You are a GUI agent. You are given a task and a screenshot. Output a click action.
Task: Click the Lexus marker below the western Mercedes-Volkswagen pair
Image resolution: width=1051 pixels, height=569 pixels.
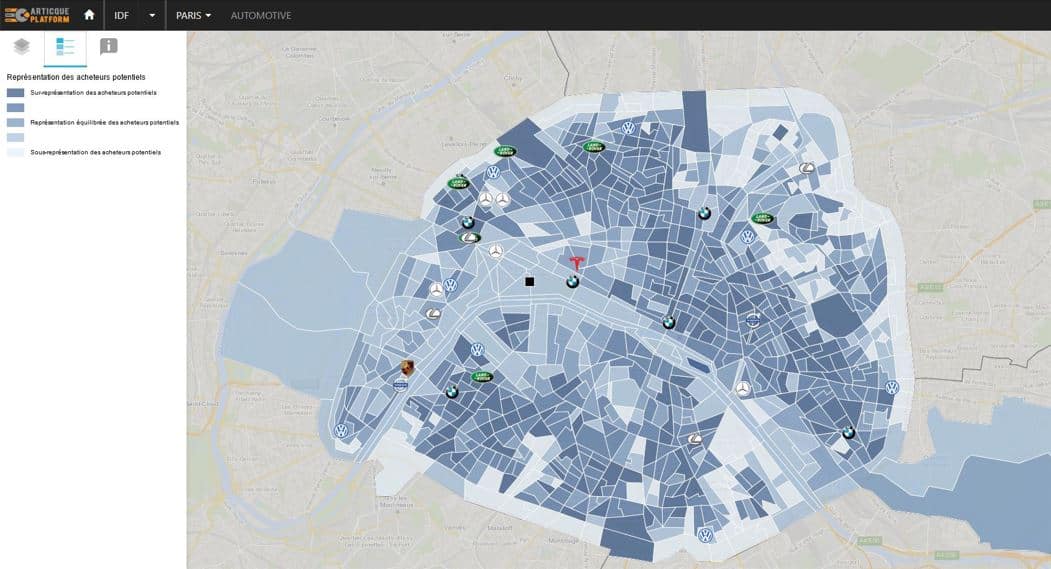coord(433,314)
